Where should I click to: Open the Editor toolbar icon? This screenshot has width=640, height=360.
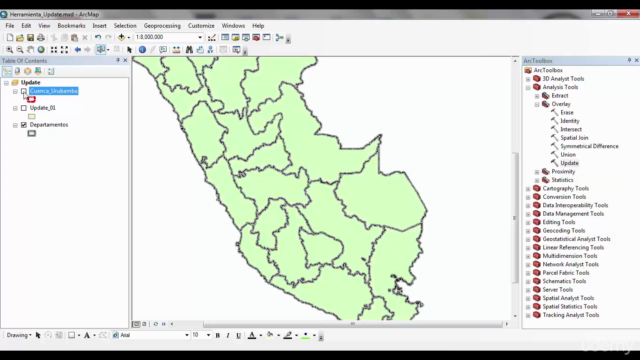[x=212, y=38]
